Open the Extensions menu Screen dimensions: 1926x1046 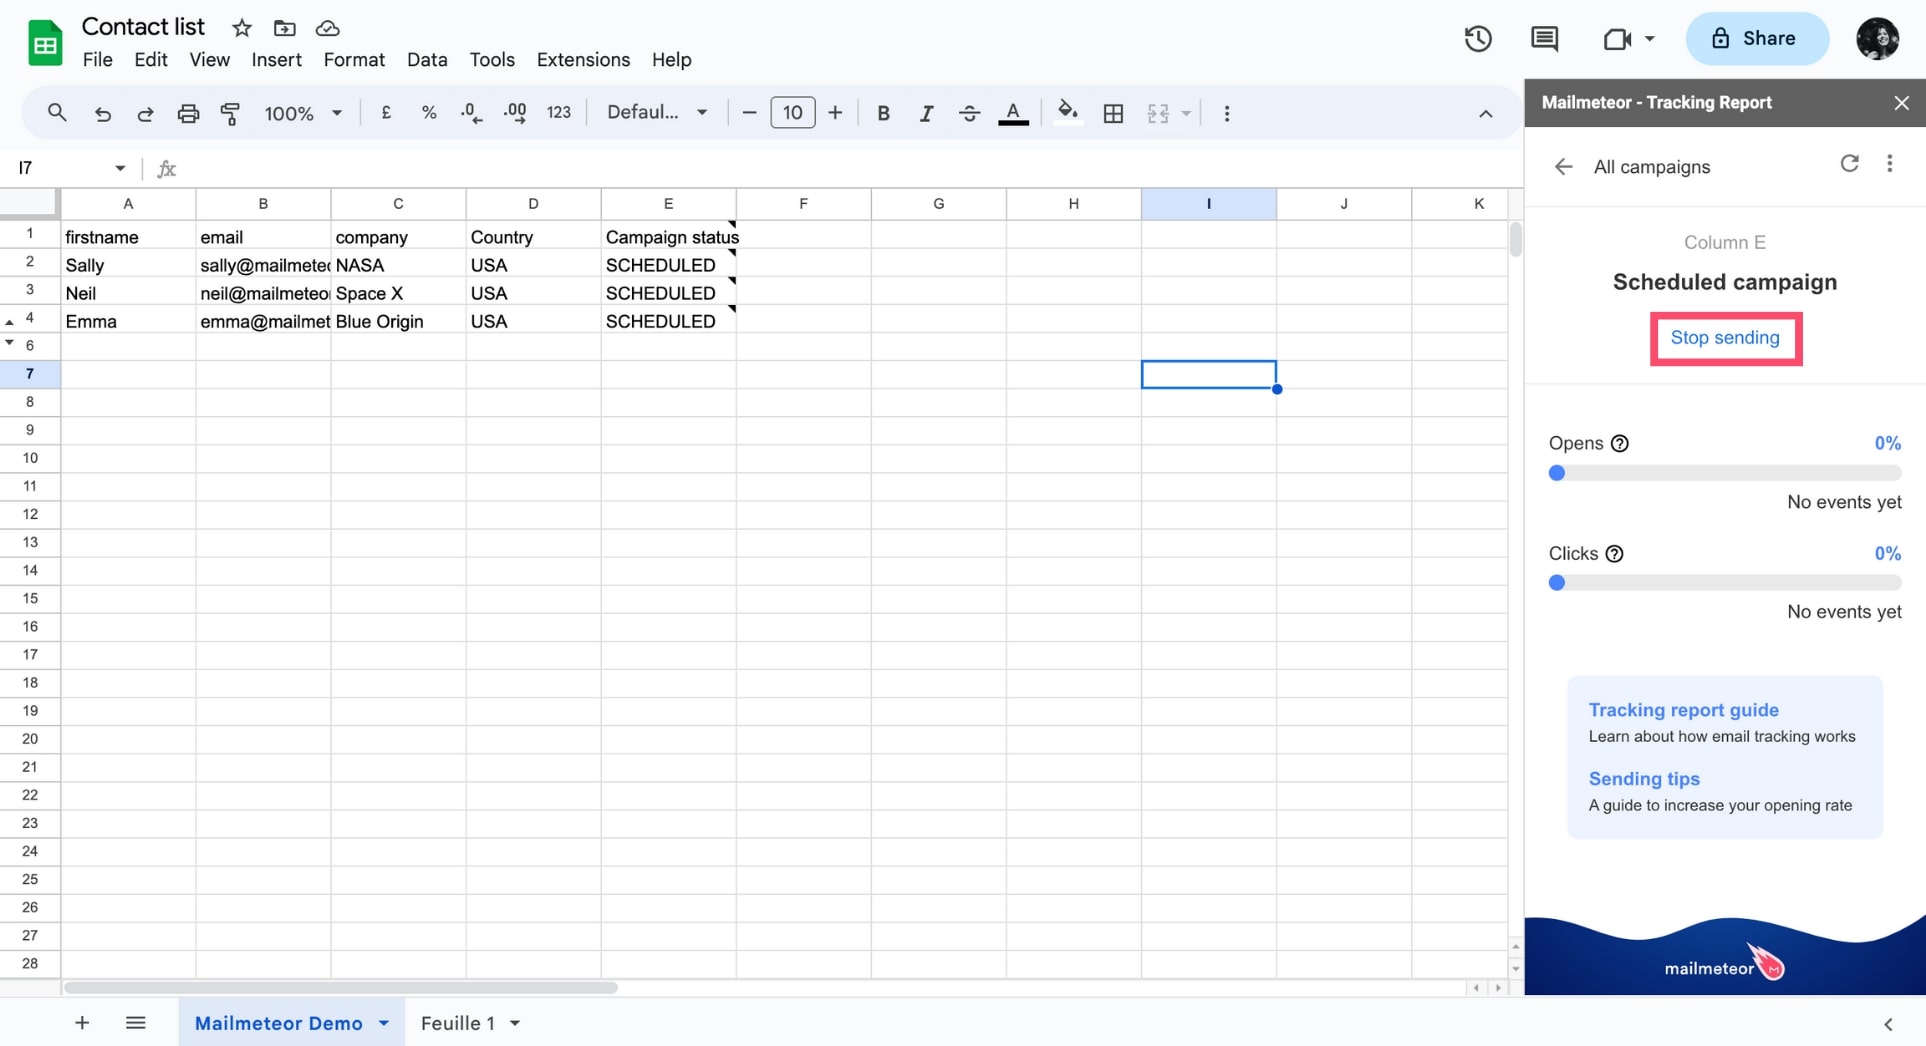point(583,60)
